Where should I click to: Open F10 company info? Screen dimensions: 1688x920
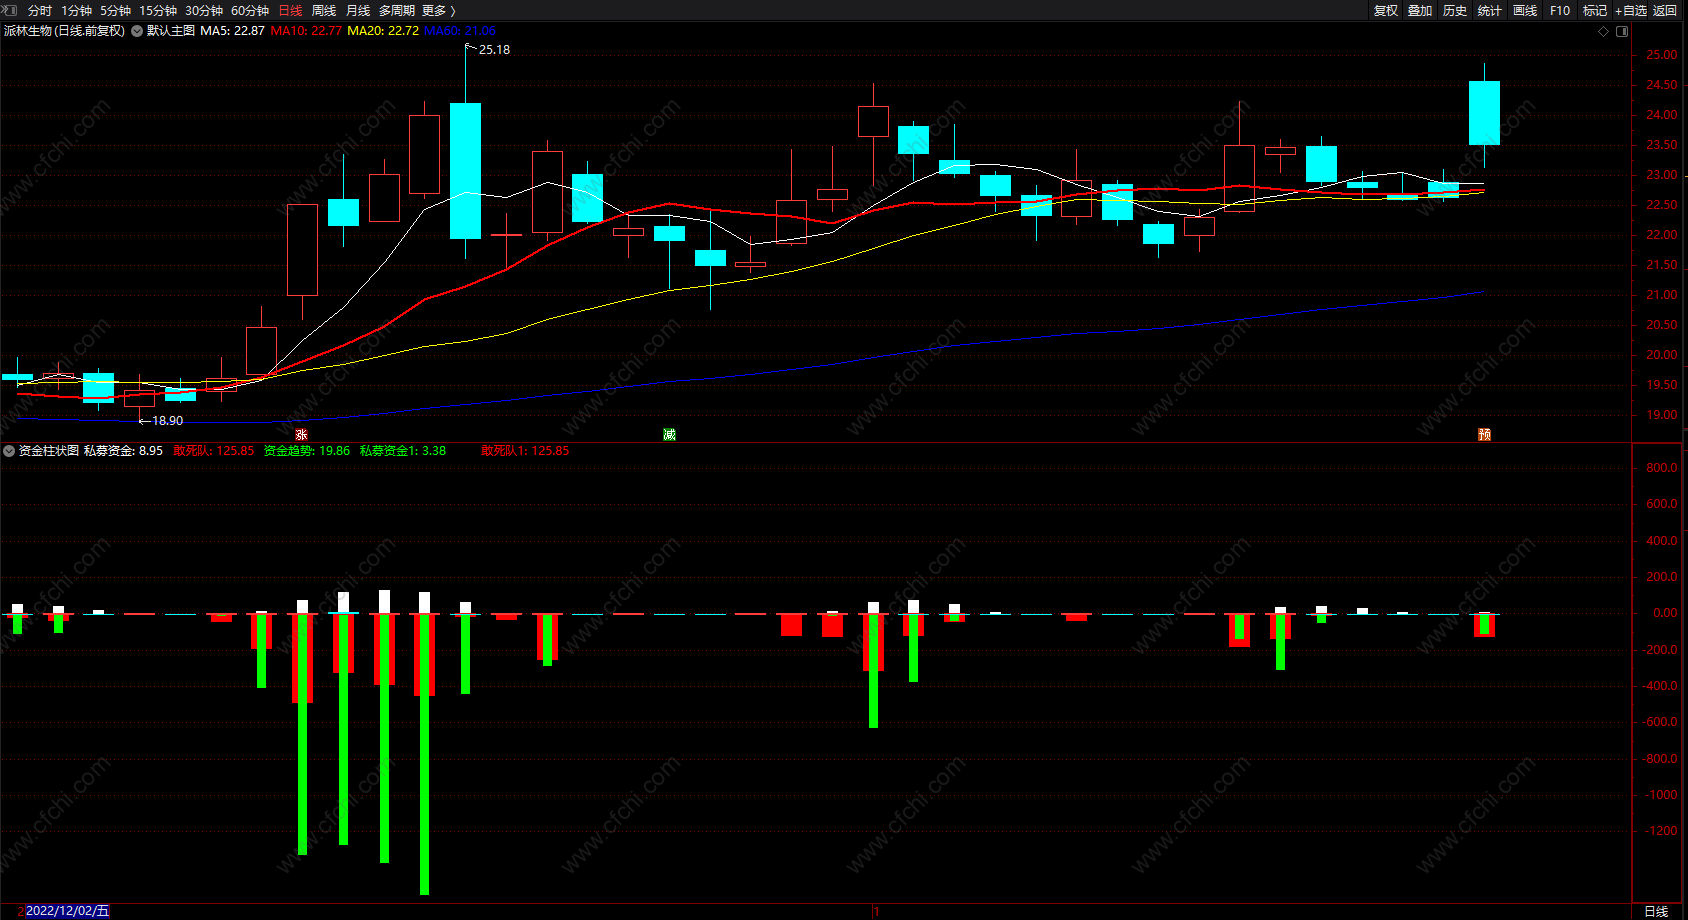1560,11
